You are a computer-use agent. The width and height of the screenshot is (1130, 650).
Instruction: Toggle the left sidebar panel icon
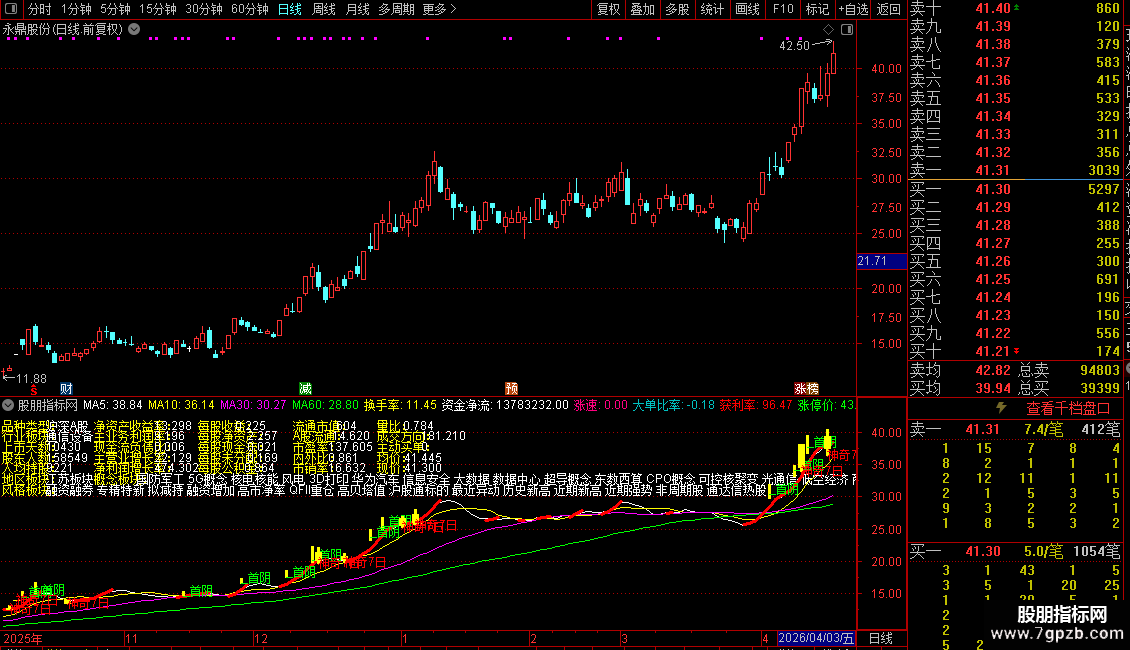[12, 9]
